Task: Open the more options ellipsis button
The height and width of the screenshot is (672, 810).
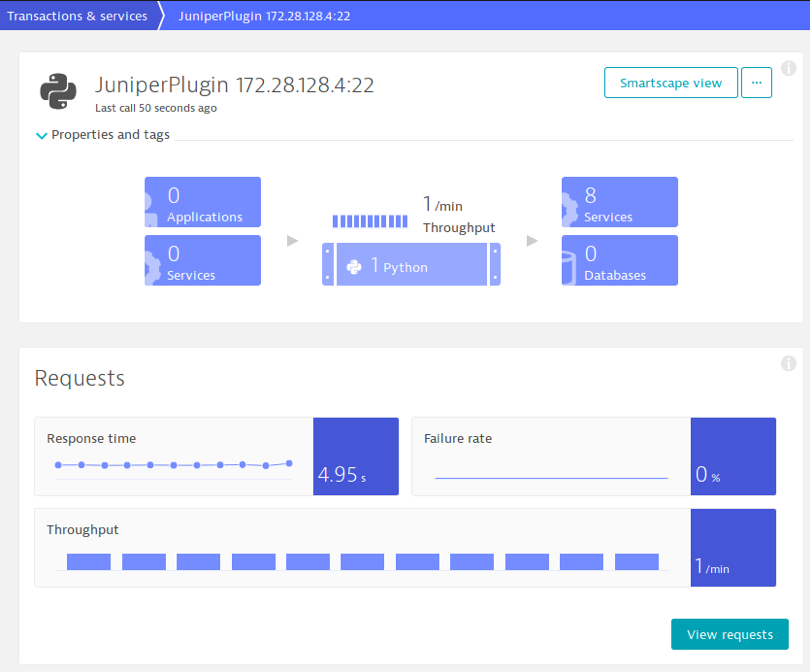Action: [756, 83]
